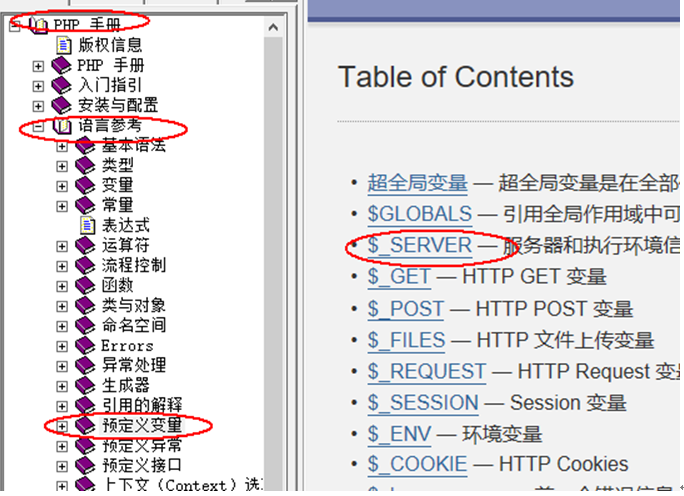The image size is (684, 496).
Task: Select 表达式 in the contents tree
Action: click(x=126, y=226)
